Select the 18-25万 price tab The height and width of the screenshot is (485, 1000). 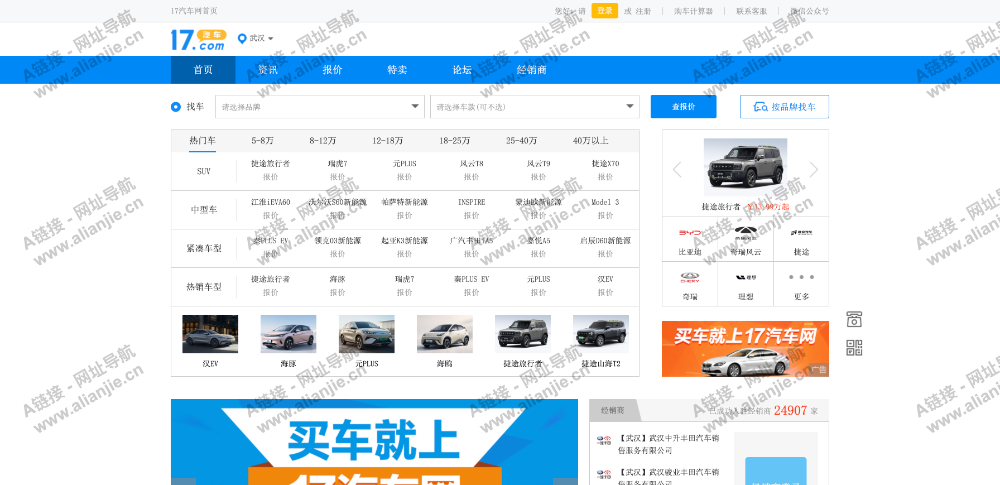click(454, 140)
